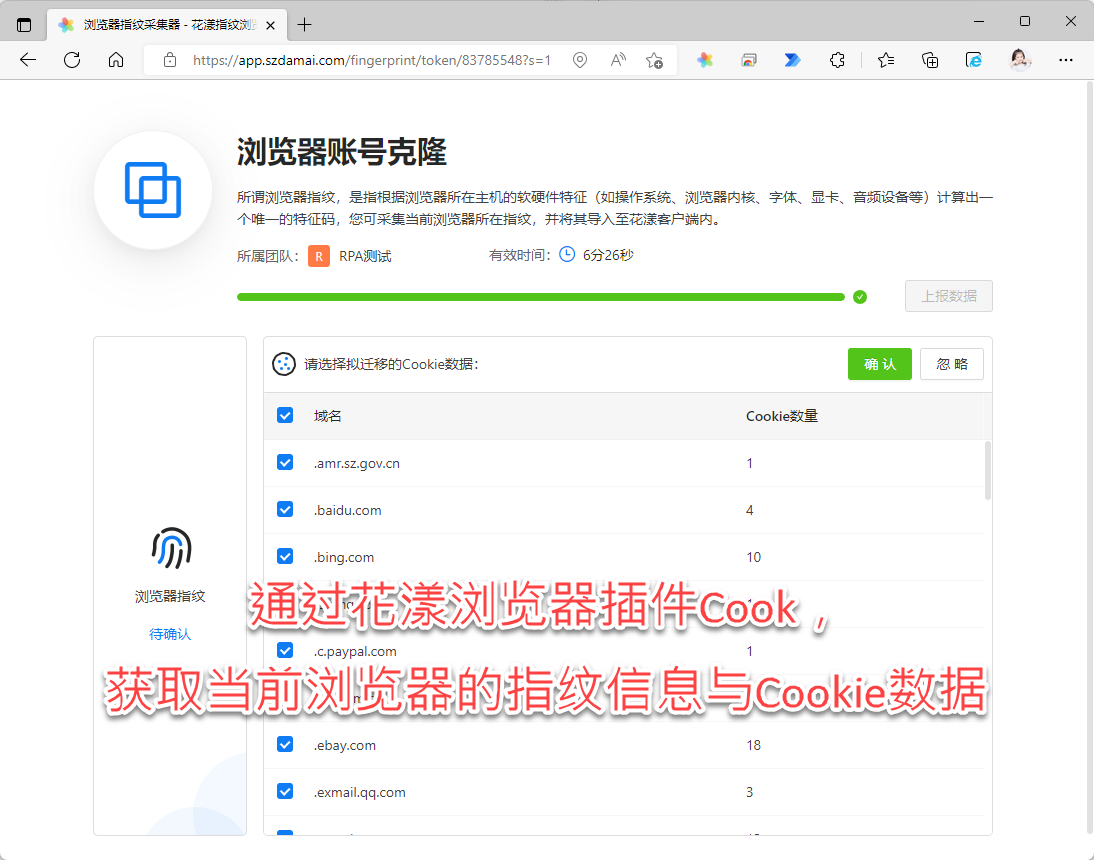Click the 浏览器指纹 label in side panel
Image resolution: width=1094 pixels, height=860 pixels.
[170, 596]
